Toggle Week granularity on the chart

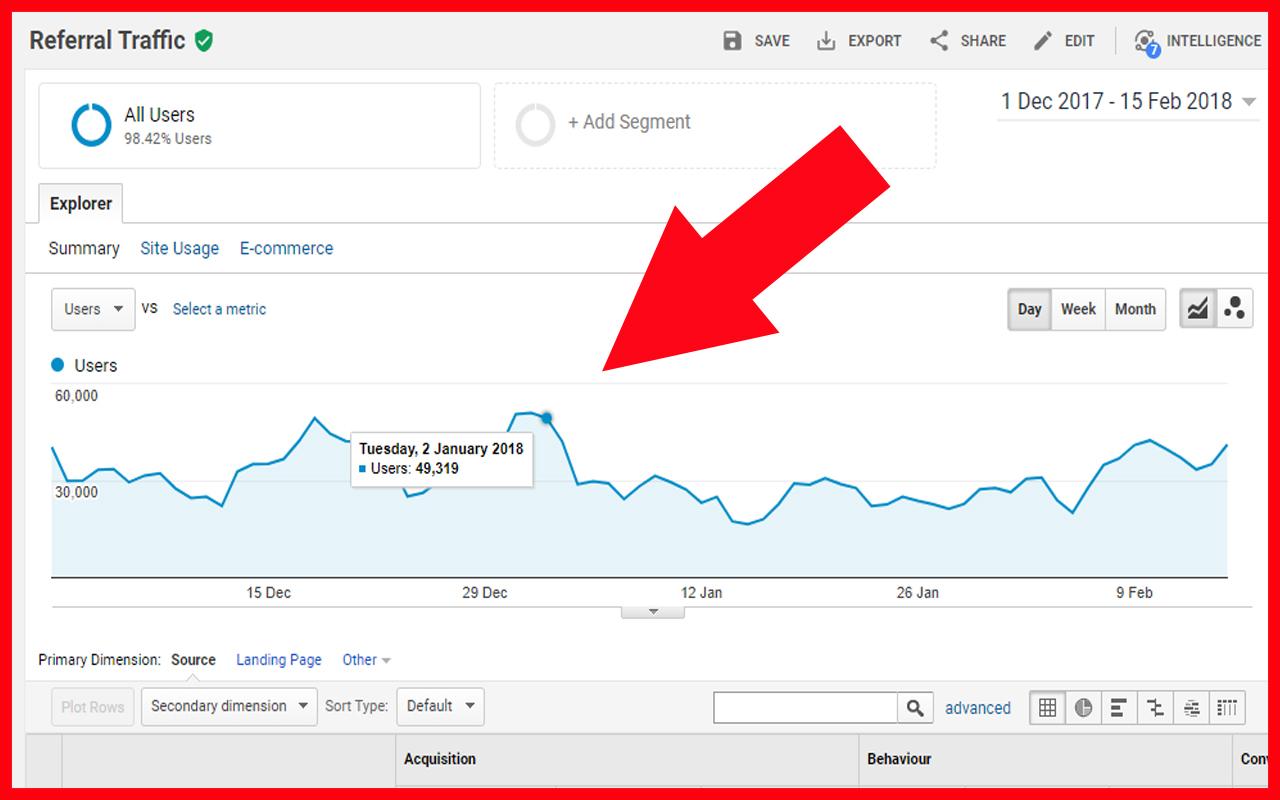1078,309
